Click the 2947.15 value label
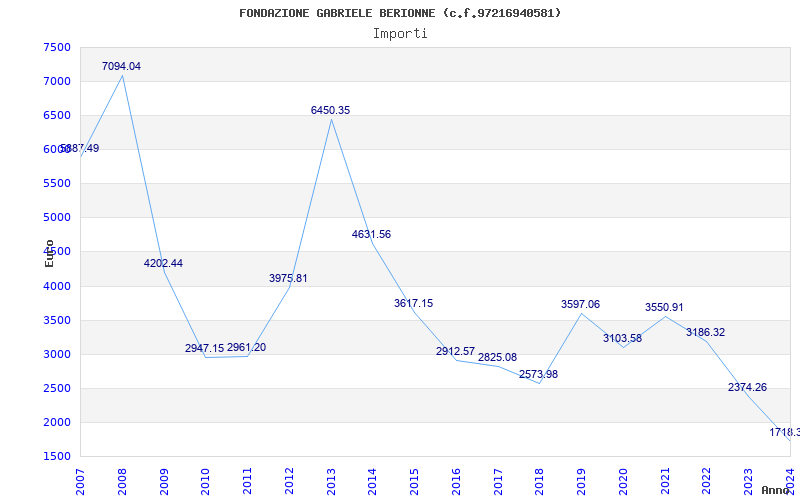800x500 pixels. point(205,348)
